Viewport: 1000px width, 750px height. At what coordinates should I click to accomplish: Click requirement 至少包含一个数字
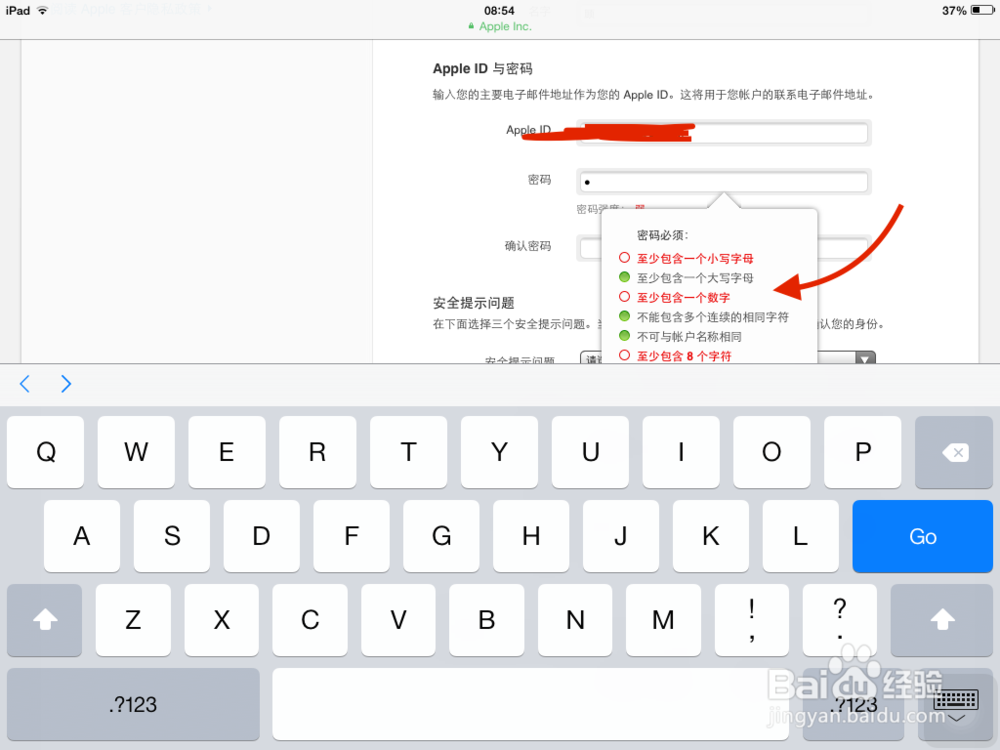click(x=683, y=297)
